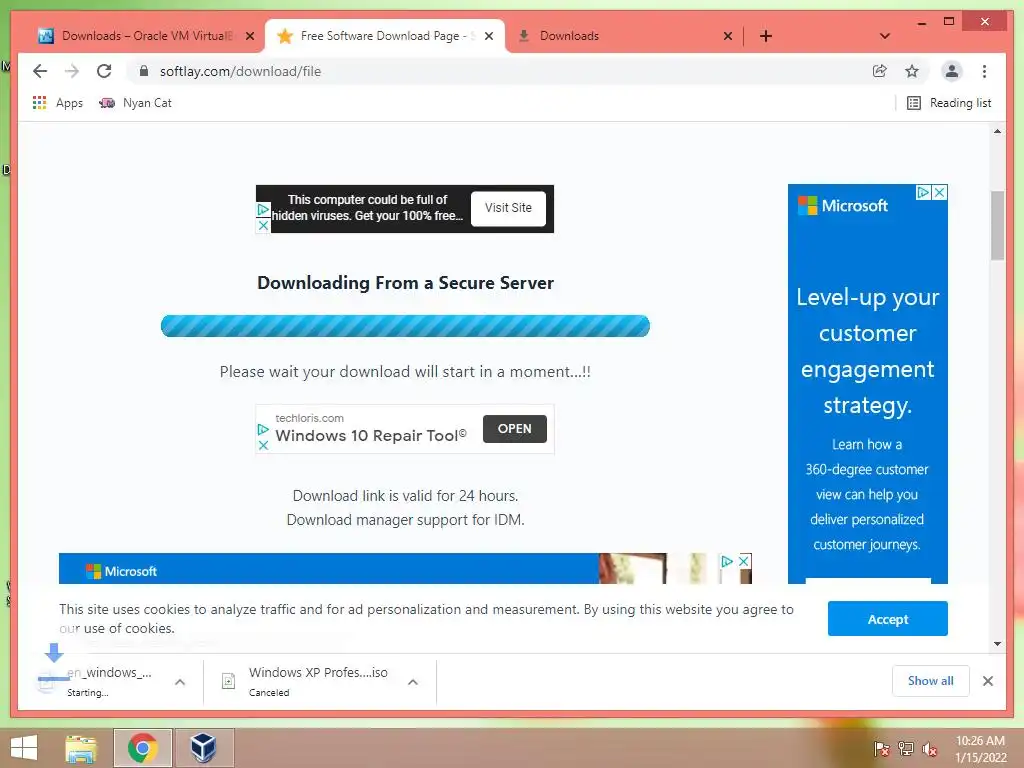Open the Apps shortcut in bookmarks bar

pos(57,103)
